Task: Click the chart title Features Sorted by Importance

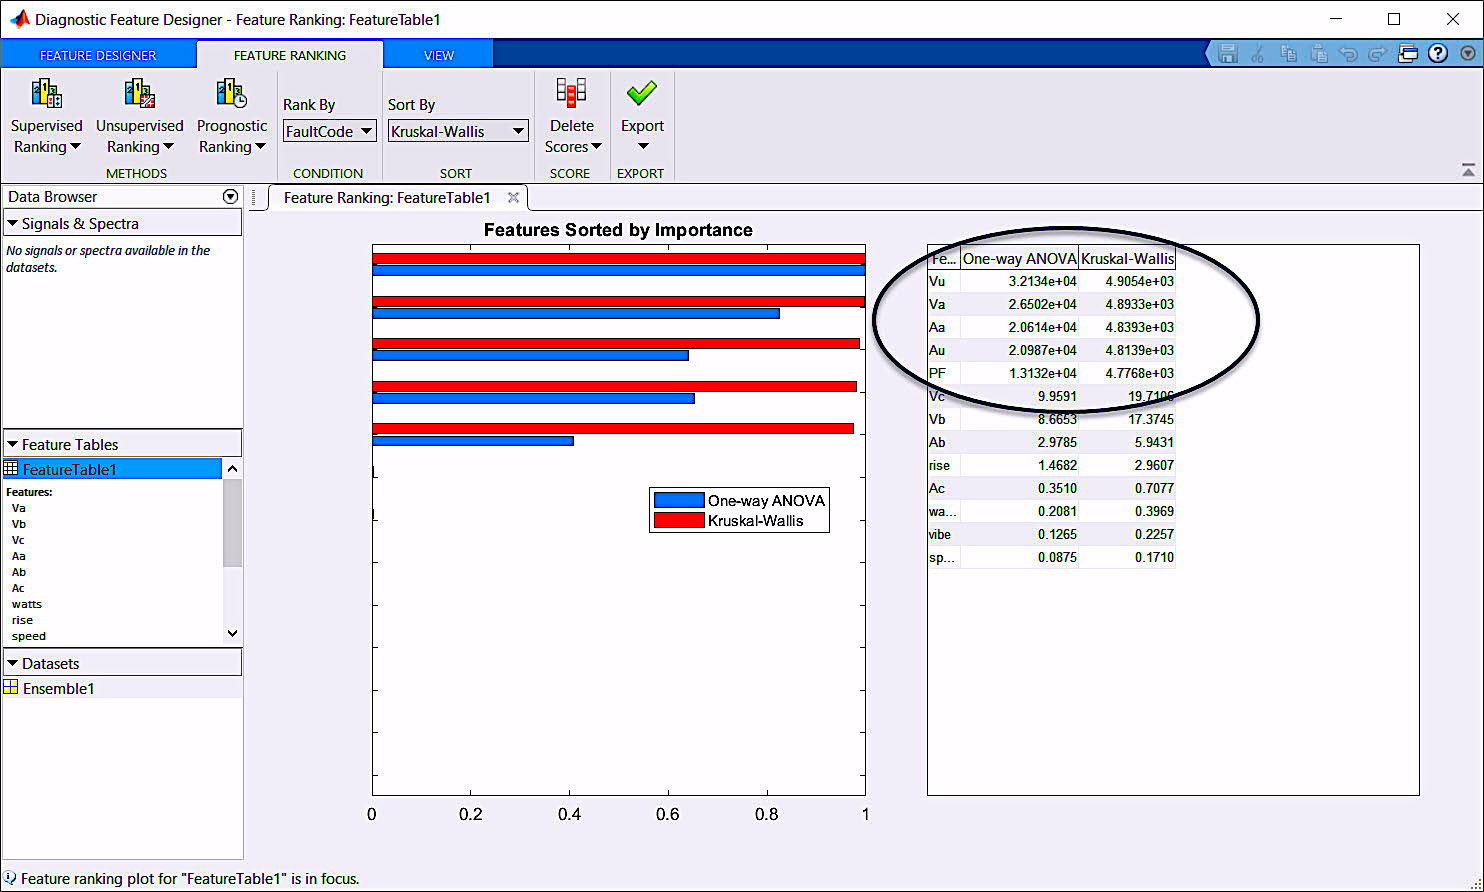Action: pyautogui.click(x=618, y=230)
